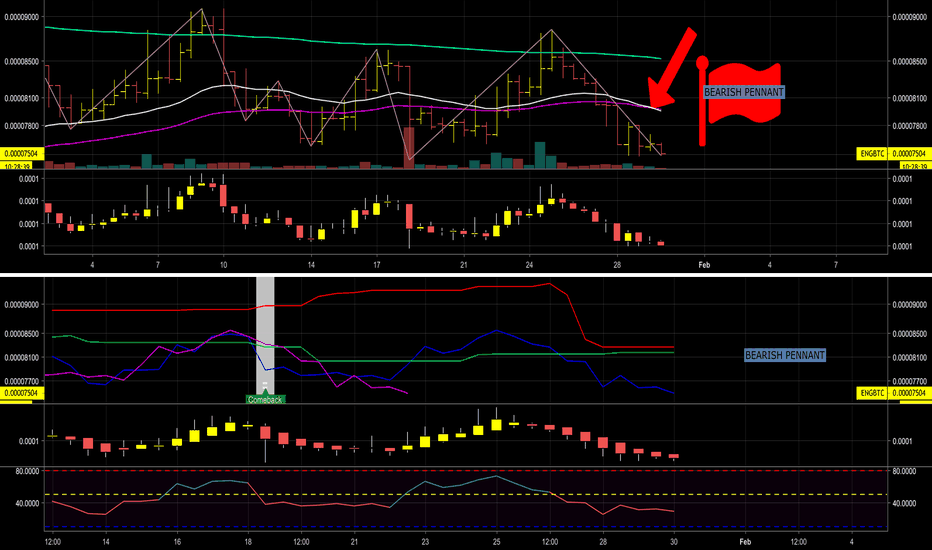Click the 80.0000 level on the left RSI axis
The height and width of the screenshot is (550, 932).
tap(27, 471)
